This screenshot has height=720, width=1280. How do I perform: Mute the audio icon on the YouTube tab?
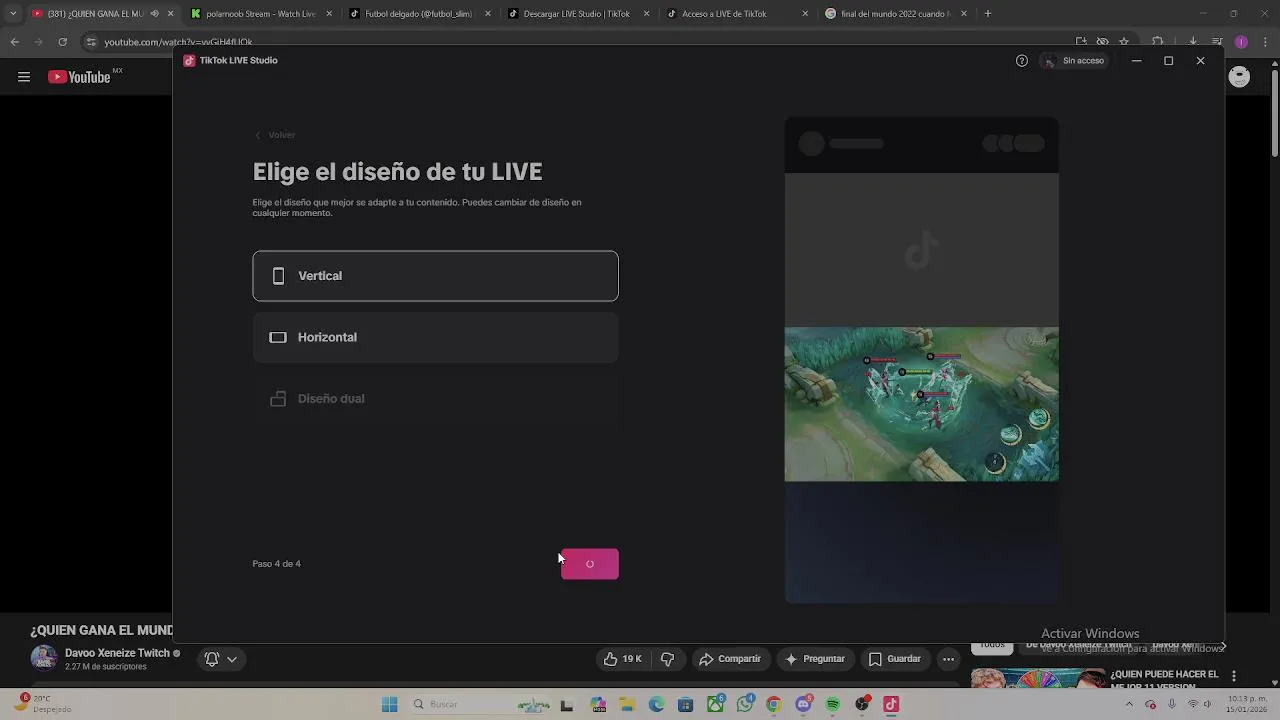154,14
